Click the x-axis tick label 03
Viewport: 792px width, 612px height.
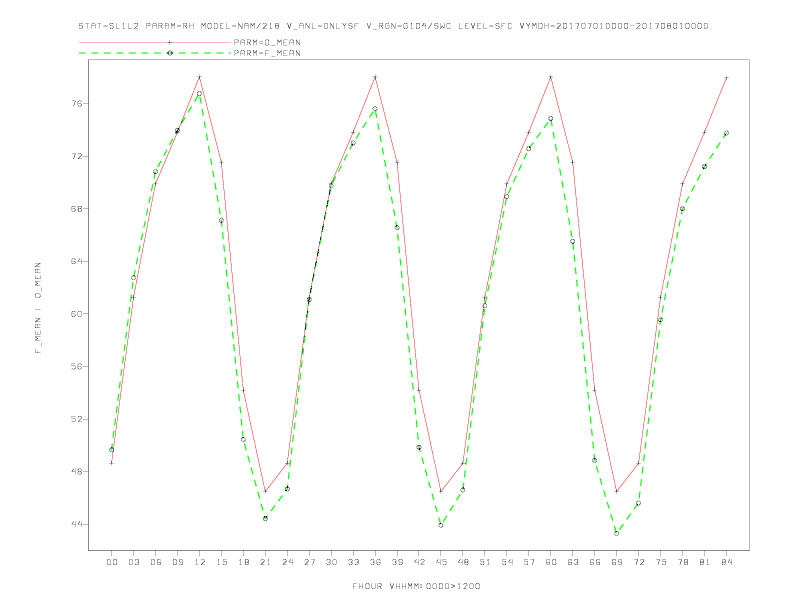(133, 562)
